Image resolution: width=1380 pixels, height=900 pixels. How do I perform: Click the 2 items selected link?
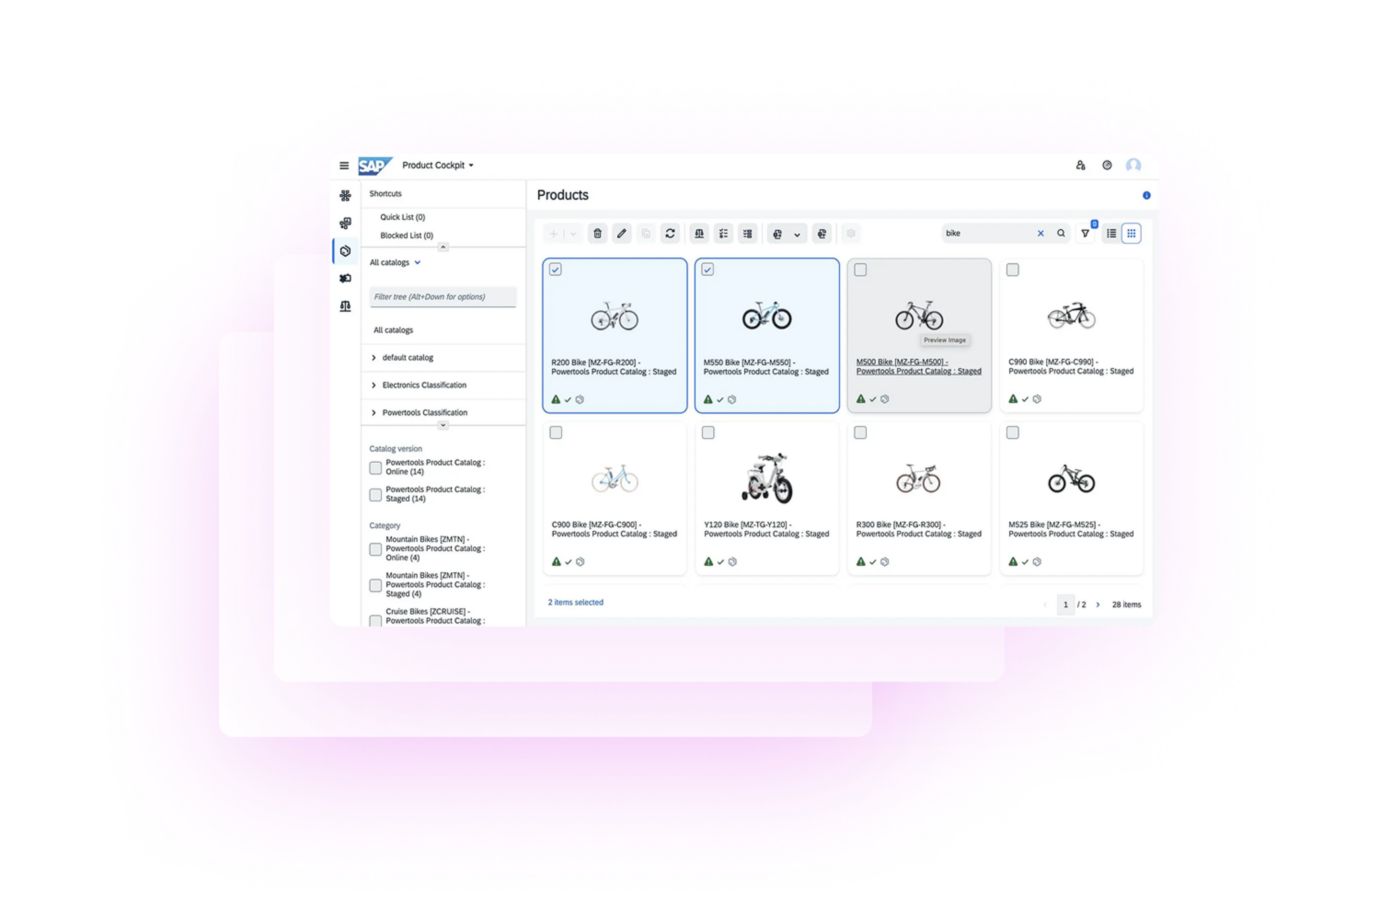575,602
